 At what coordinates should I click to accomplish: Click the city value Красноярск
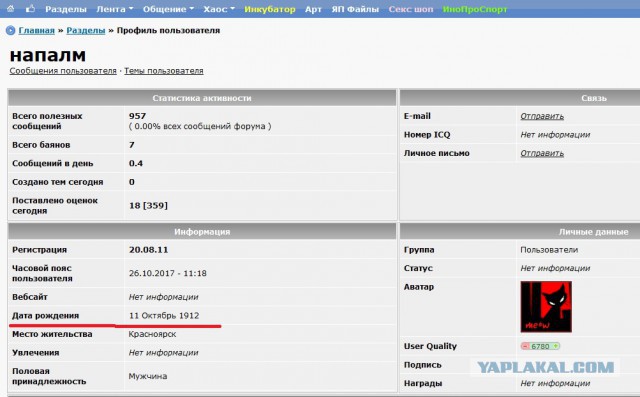pos(152,334)
